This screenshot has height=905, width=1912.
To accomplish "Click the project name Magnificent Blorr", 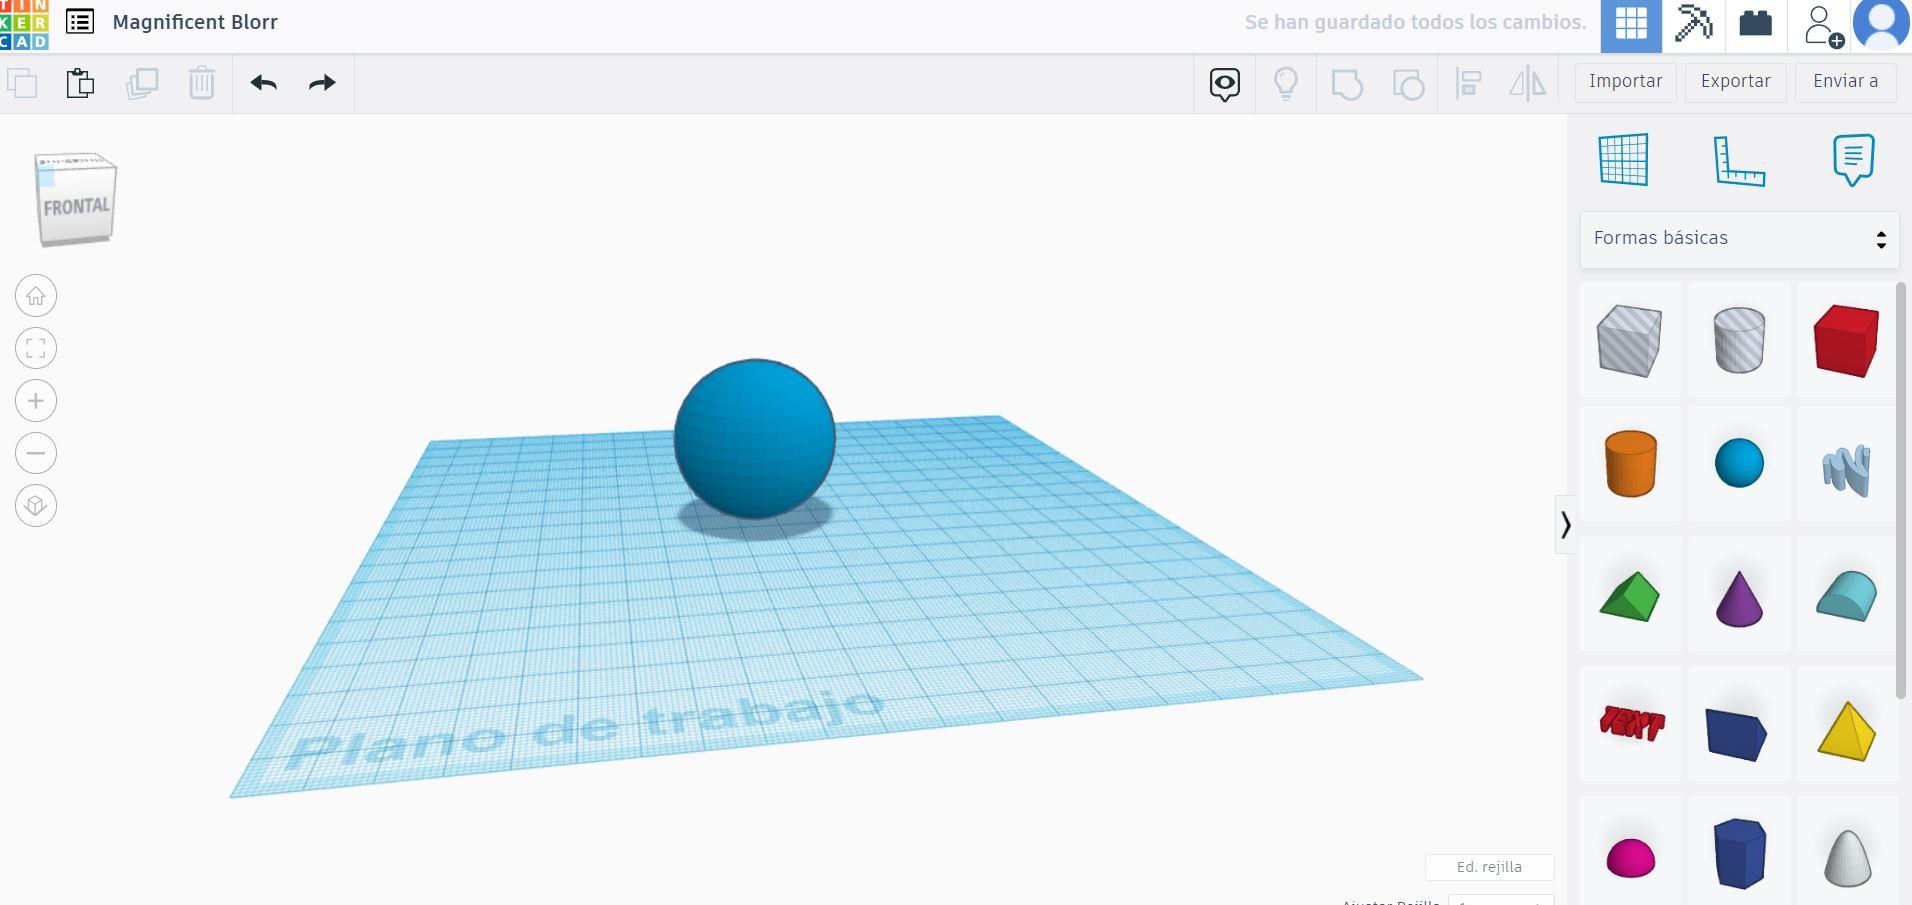I will [x=195, y=22].
